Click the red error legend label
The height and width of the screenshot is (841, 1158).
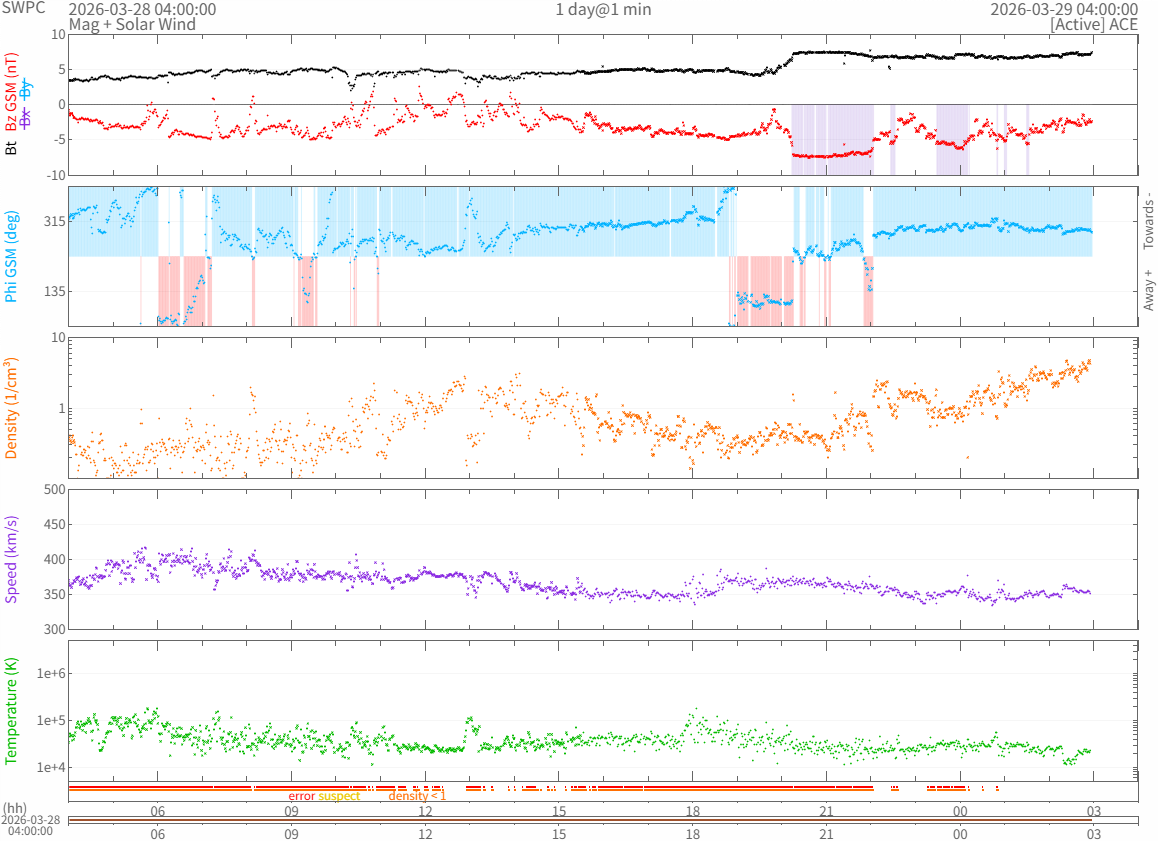click(301, 796)
